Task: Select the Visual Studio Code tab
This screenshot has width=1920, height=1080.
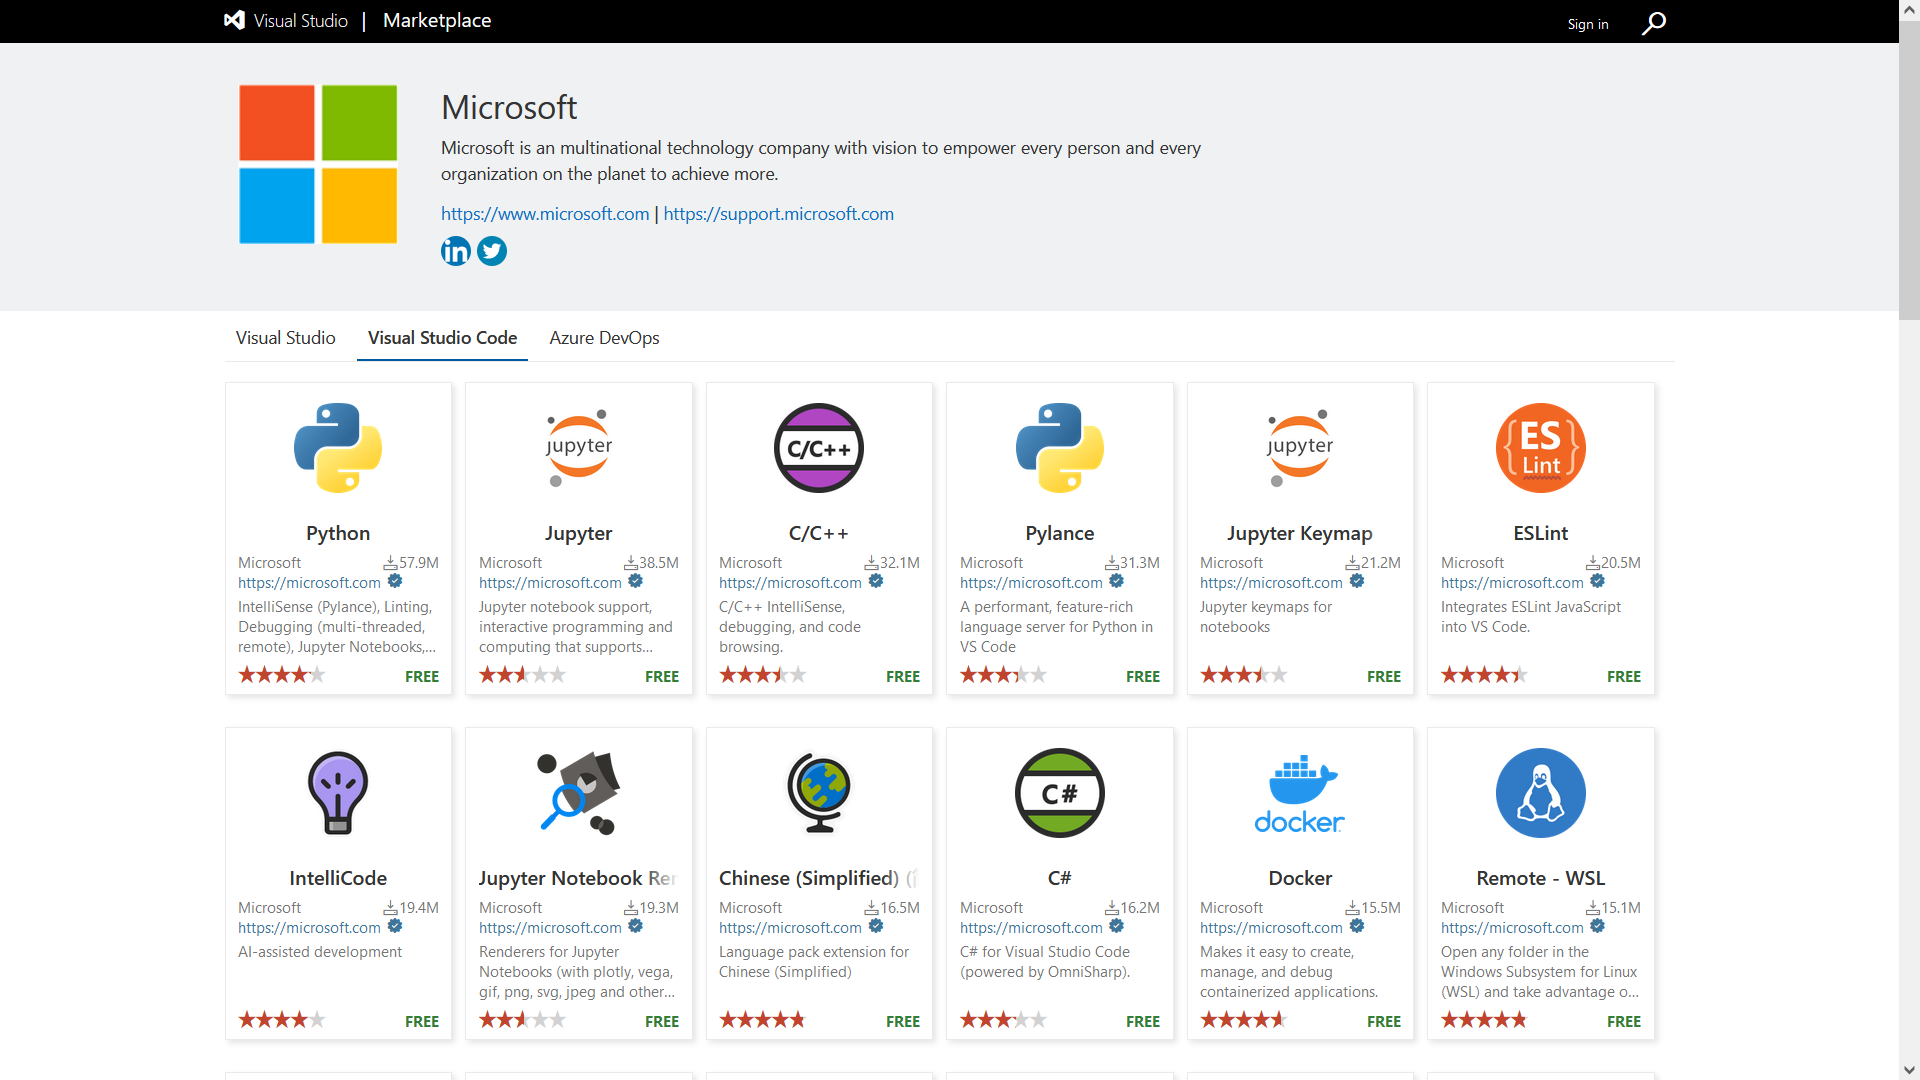Action: tap(442, 338)
